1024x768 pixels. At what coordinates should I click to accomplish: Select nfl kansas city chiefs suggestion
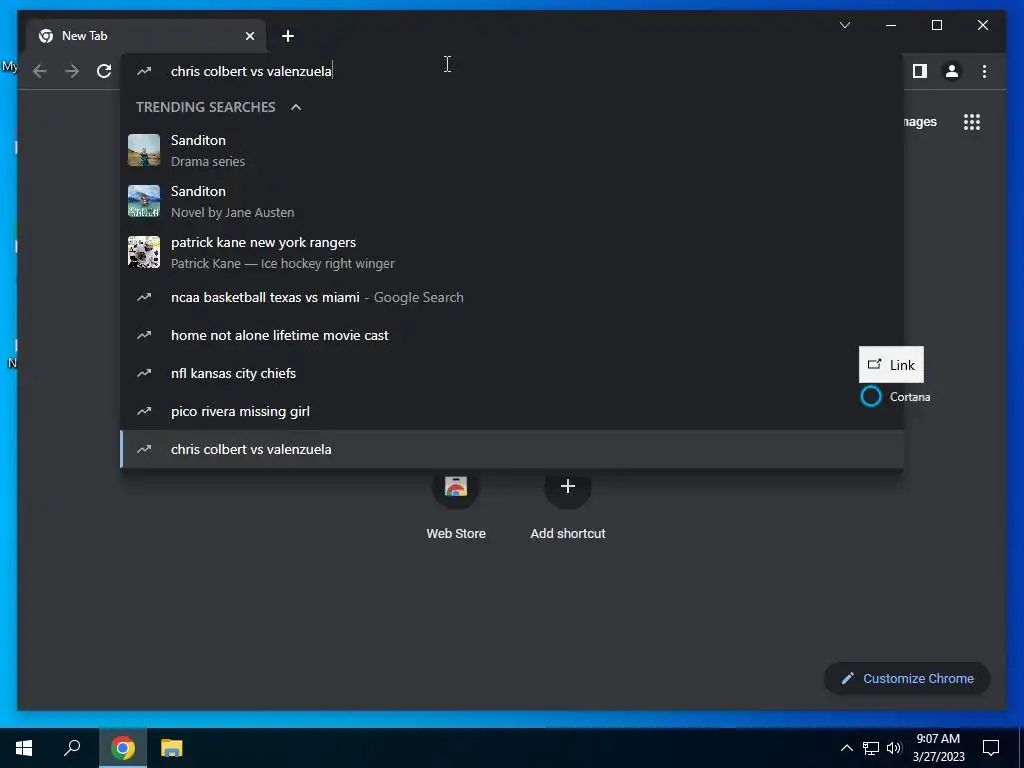[512, 374]
